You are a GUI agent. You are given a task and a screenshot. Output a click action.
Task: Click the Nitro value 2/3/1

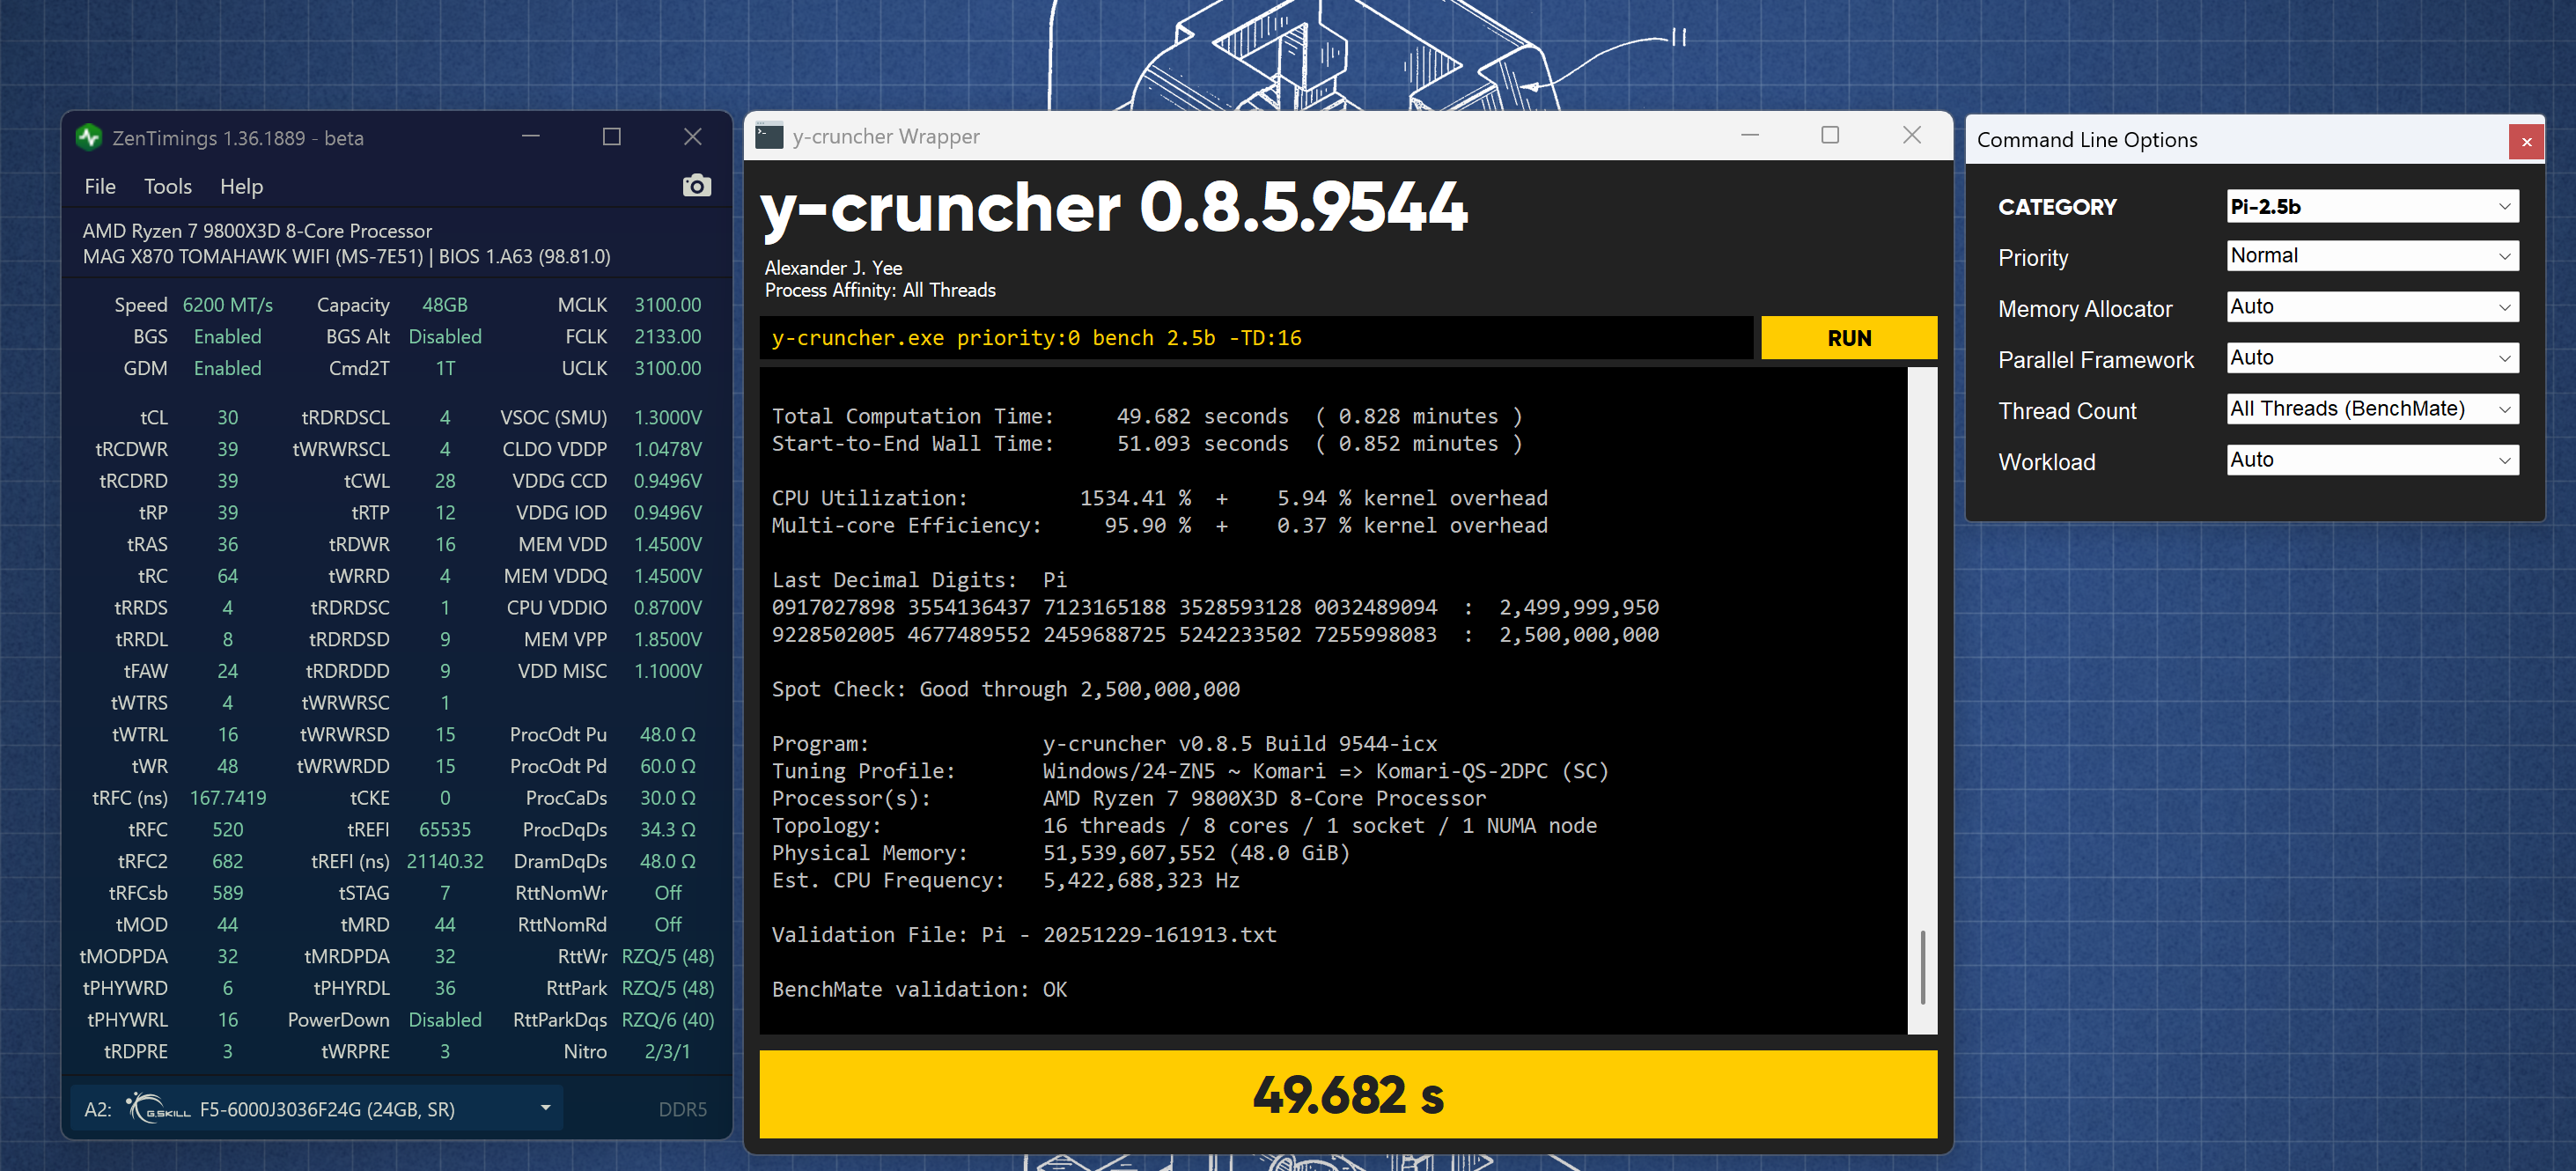pyautogui.click(x=668, y=1052)
